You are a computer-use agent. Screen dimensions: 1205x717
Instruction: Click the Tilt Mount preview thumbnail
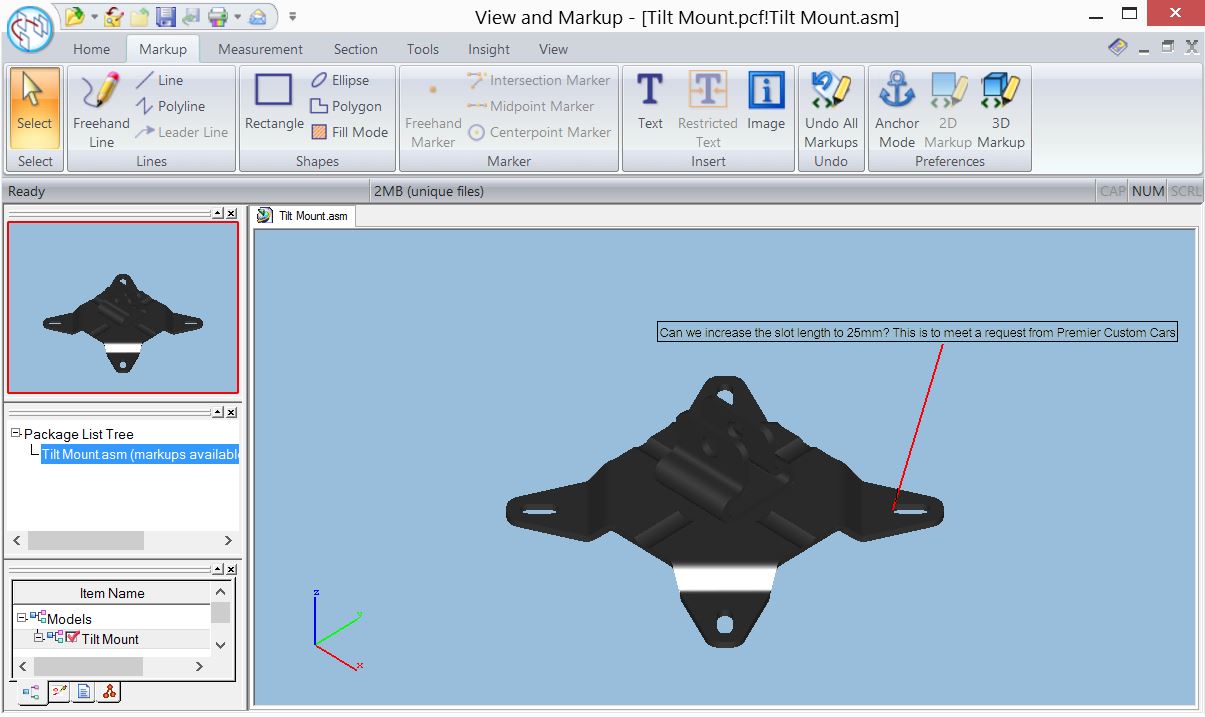click(x=123, y=307)
